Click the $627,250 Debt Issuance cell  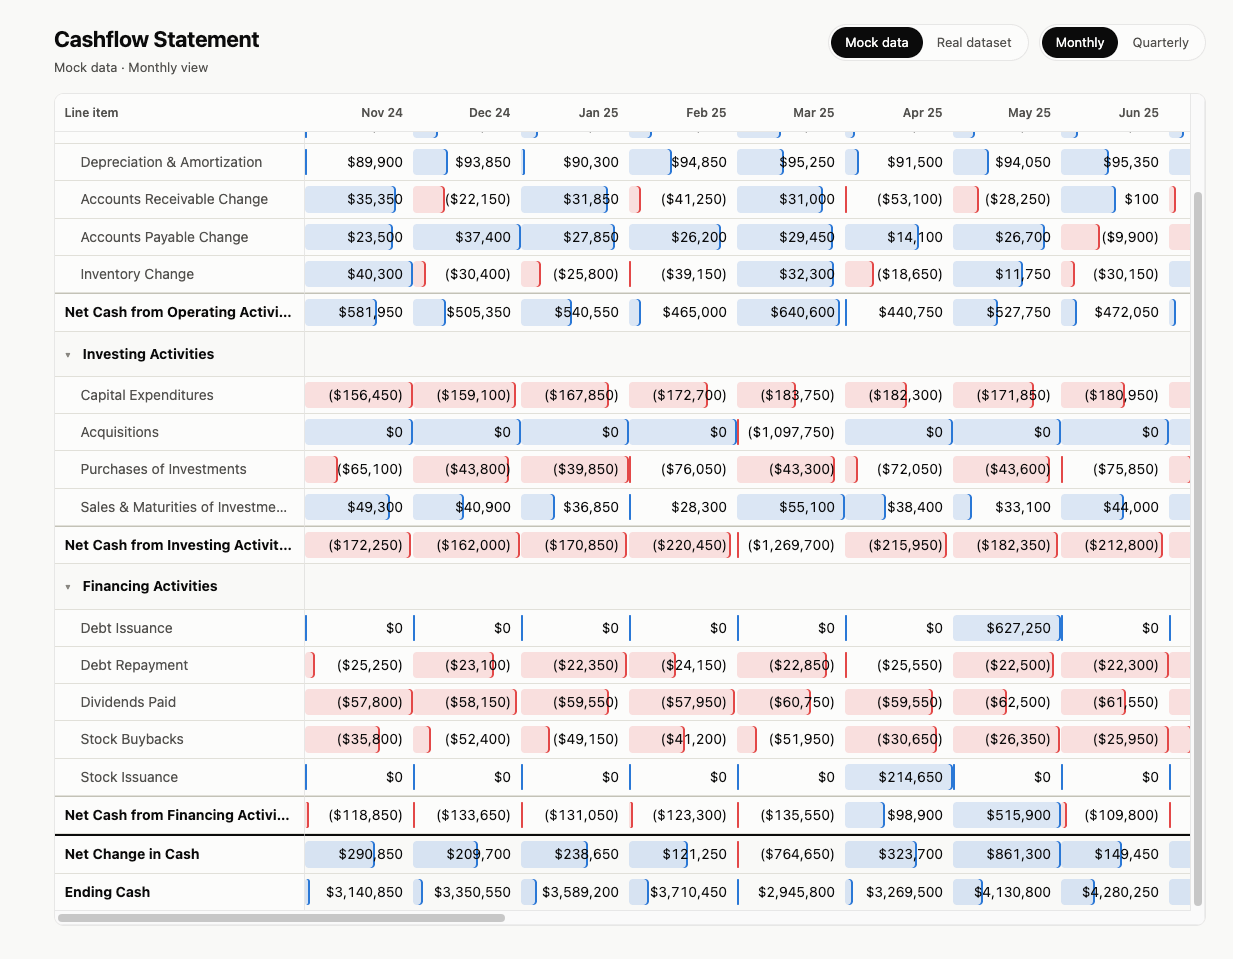point(1006,628)
